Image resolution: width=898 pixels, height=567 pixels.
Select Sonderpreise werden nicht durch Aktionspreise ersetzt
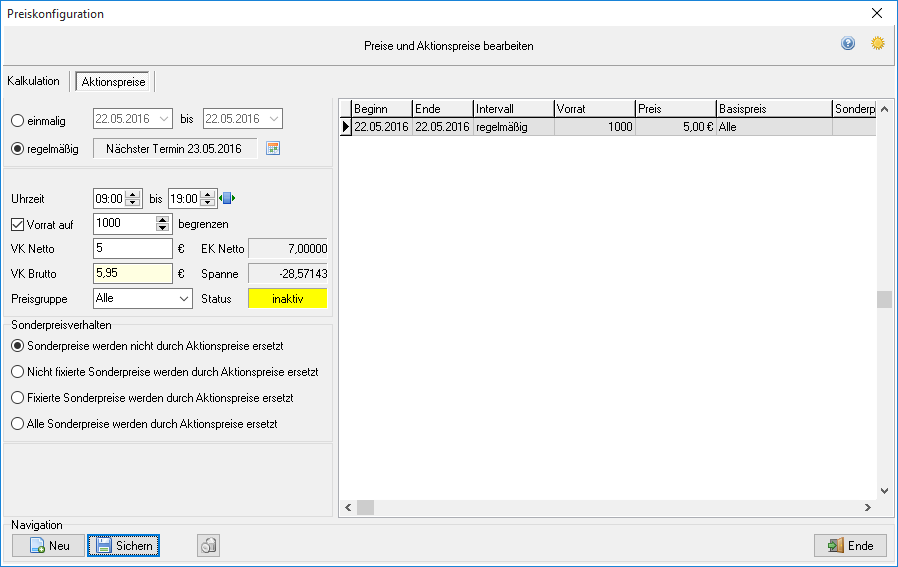[x=18, y=346]
